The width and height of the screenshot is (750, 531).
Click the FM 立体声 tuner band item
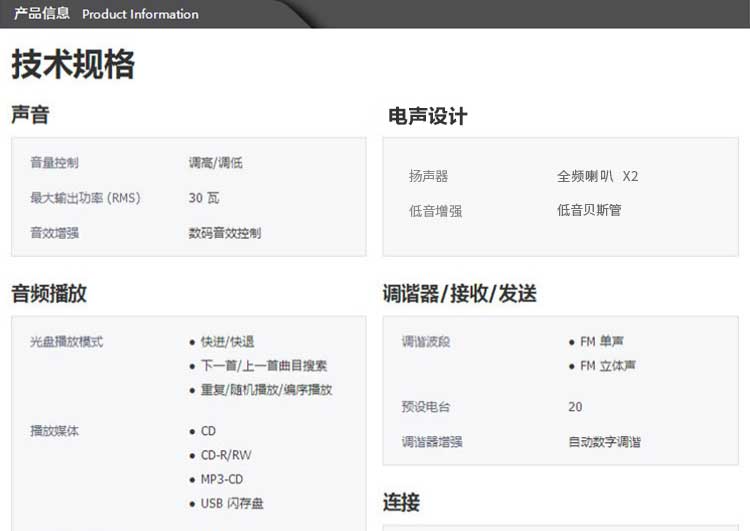[x=608, y=366]
